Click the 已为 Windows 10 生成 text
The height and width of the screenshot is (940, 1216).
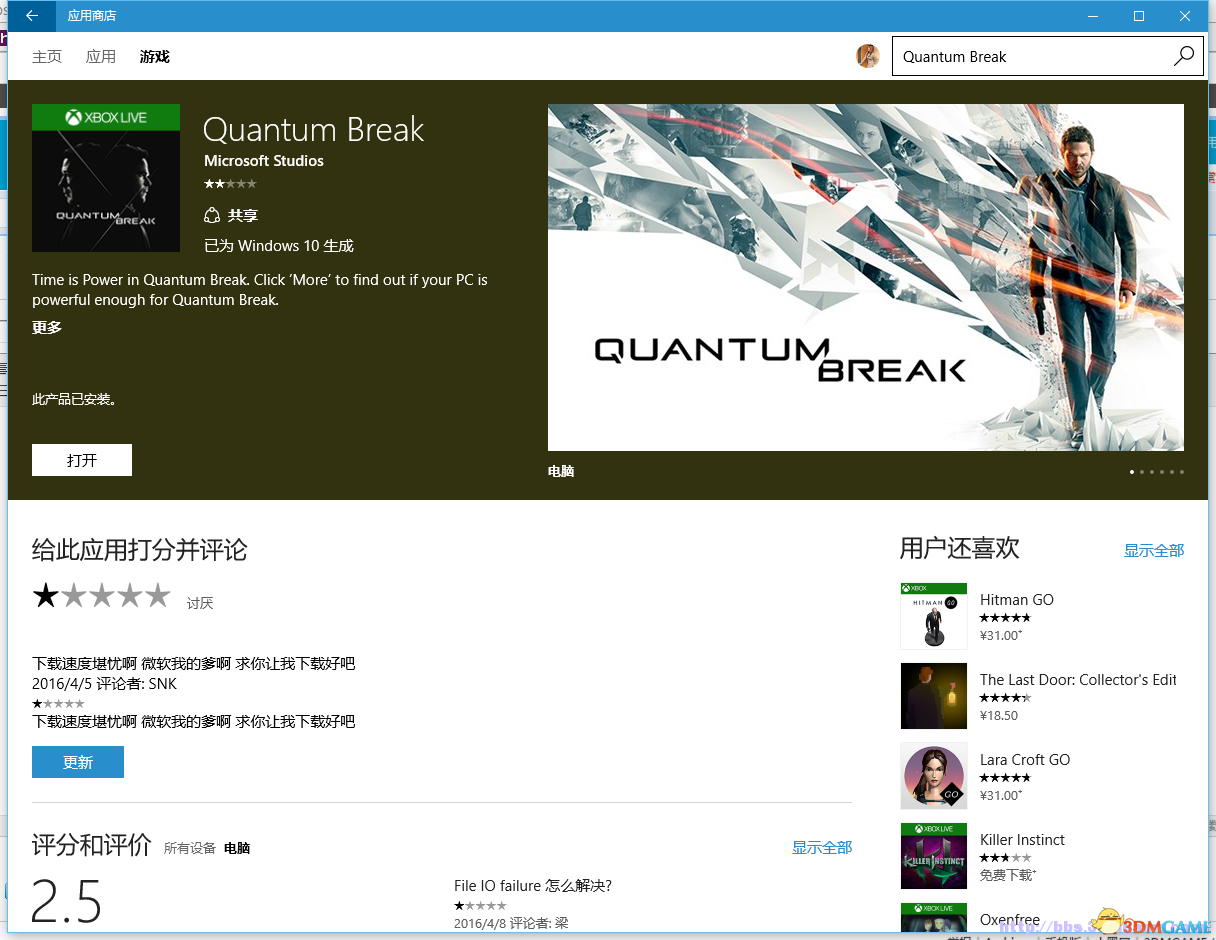tap(279, 246)
